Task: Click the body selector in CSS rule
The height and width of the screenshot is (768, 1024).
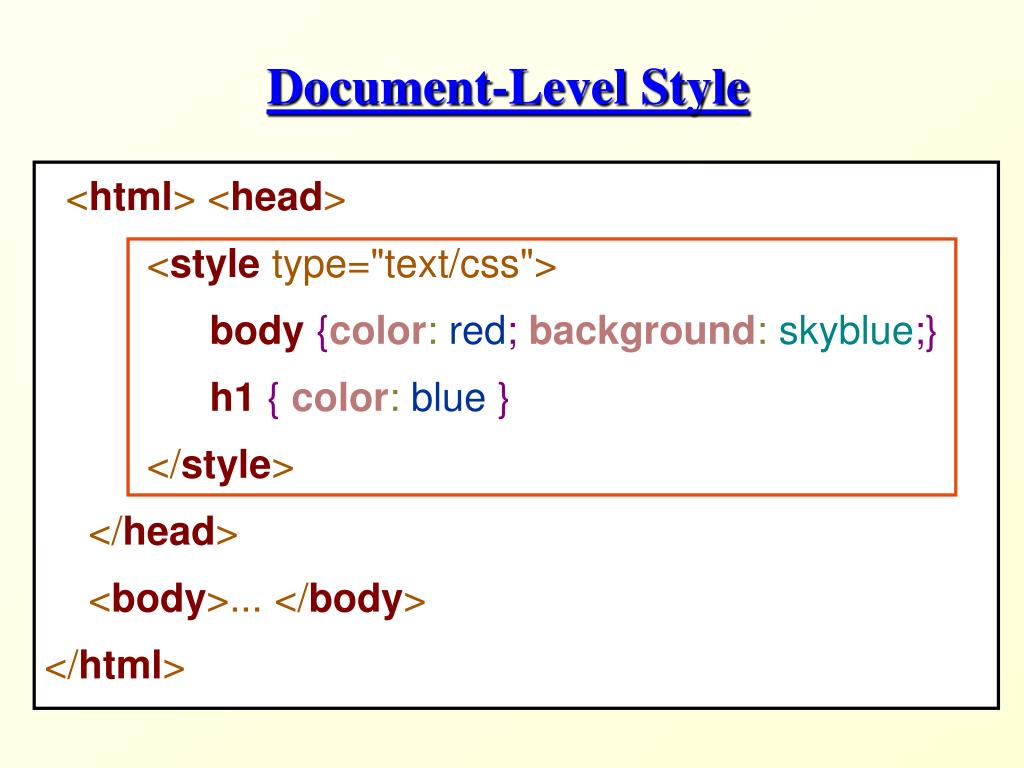Action: click(x=257, y=332)
